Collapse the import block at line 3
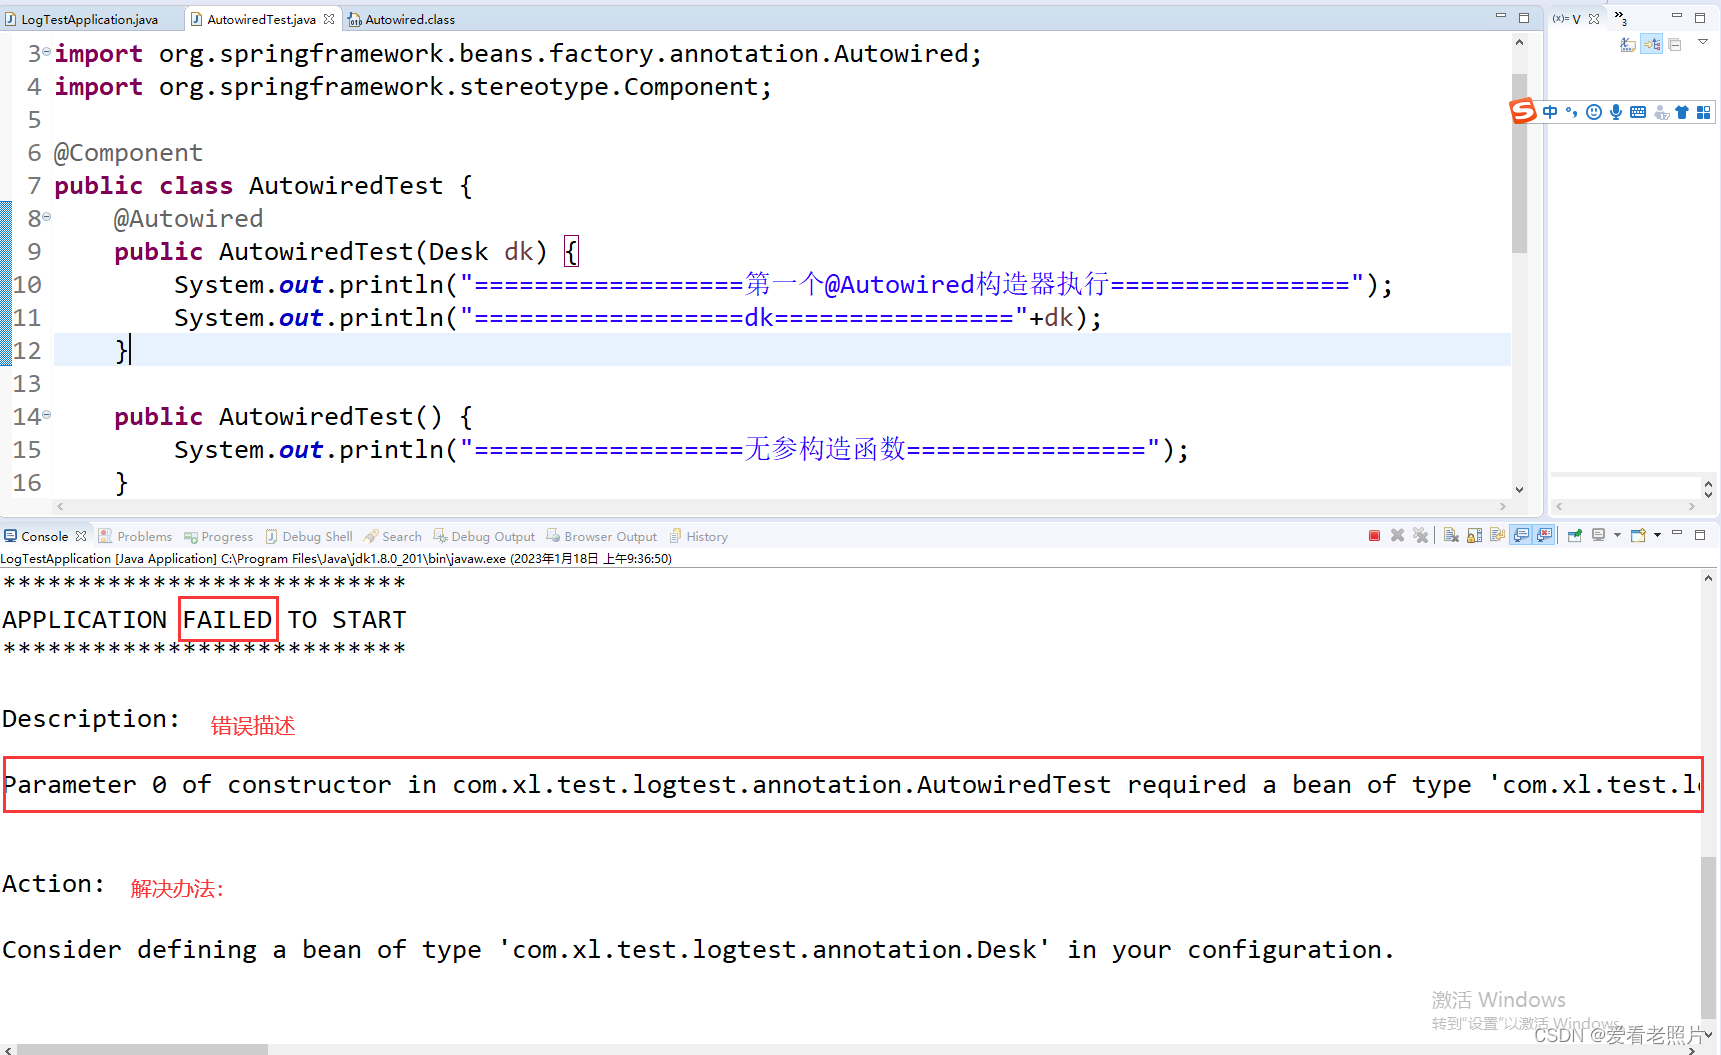Viewport: 1721px width, 1055px height. click(x=47, y=51)
